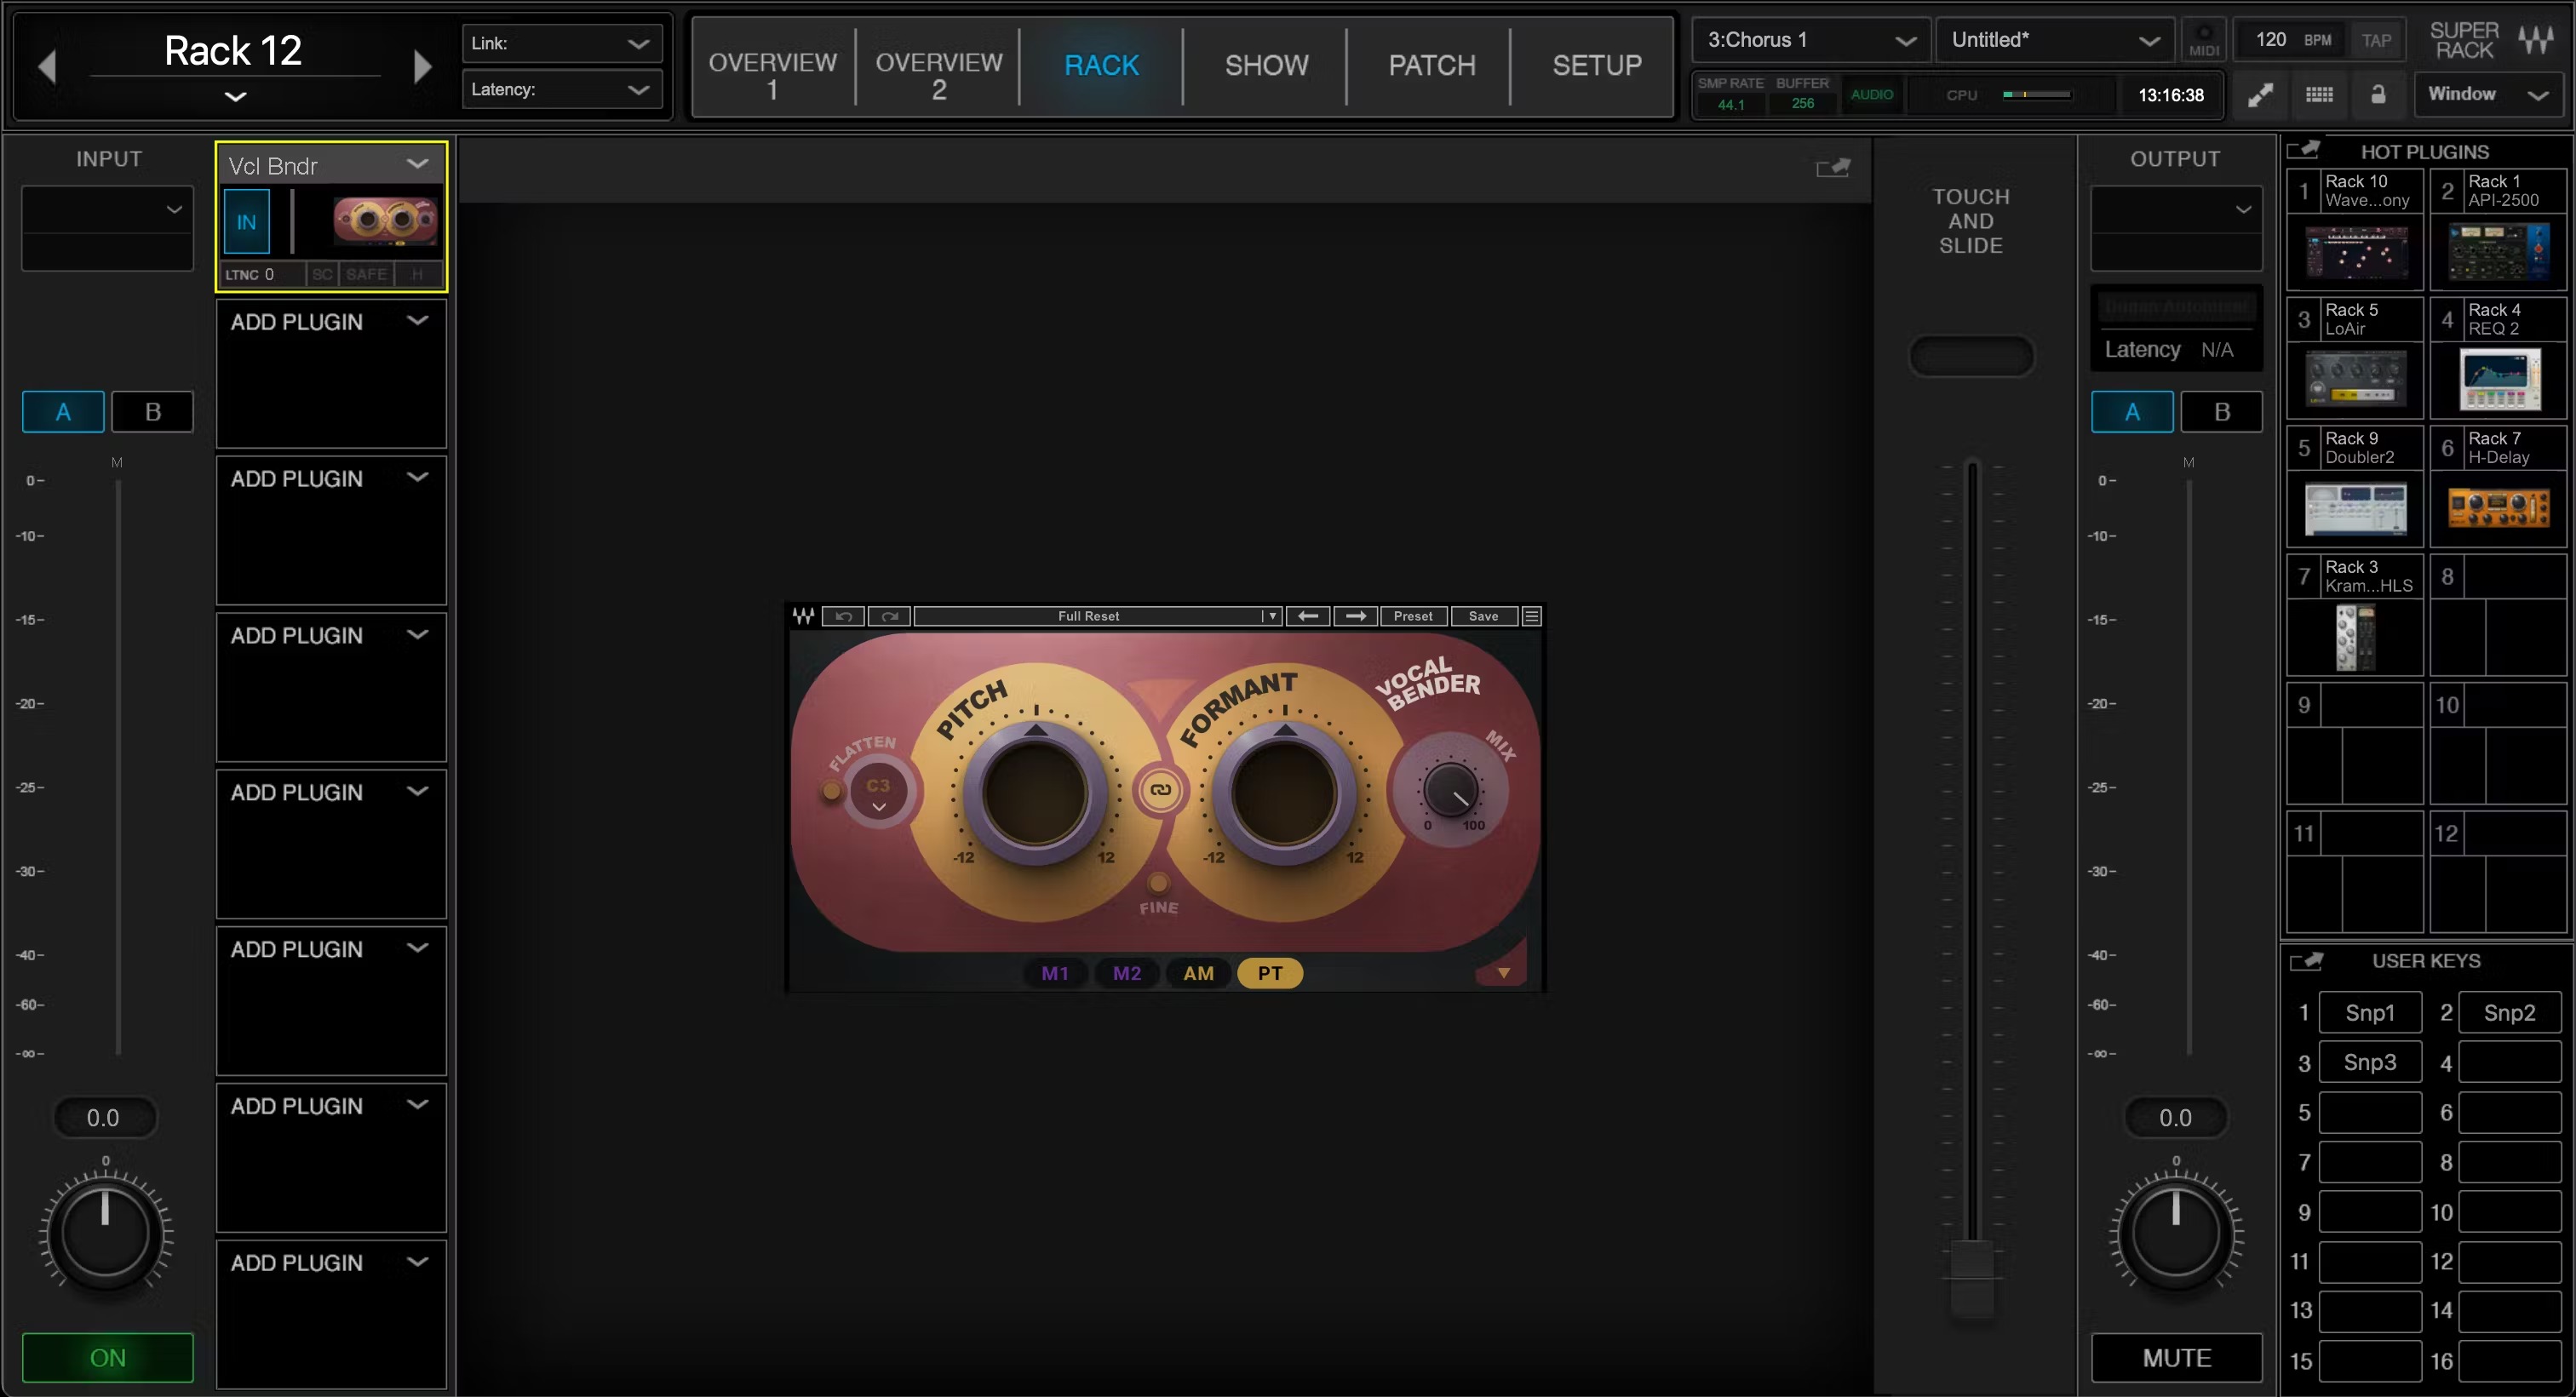Open Hot Plugin 4 REQ 2 thumbnail
The width and height of the screenshot is (2576, 1397).
click(2499, 380)
